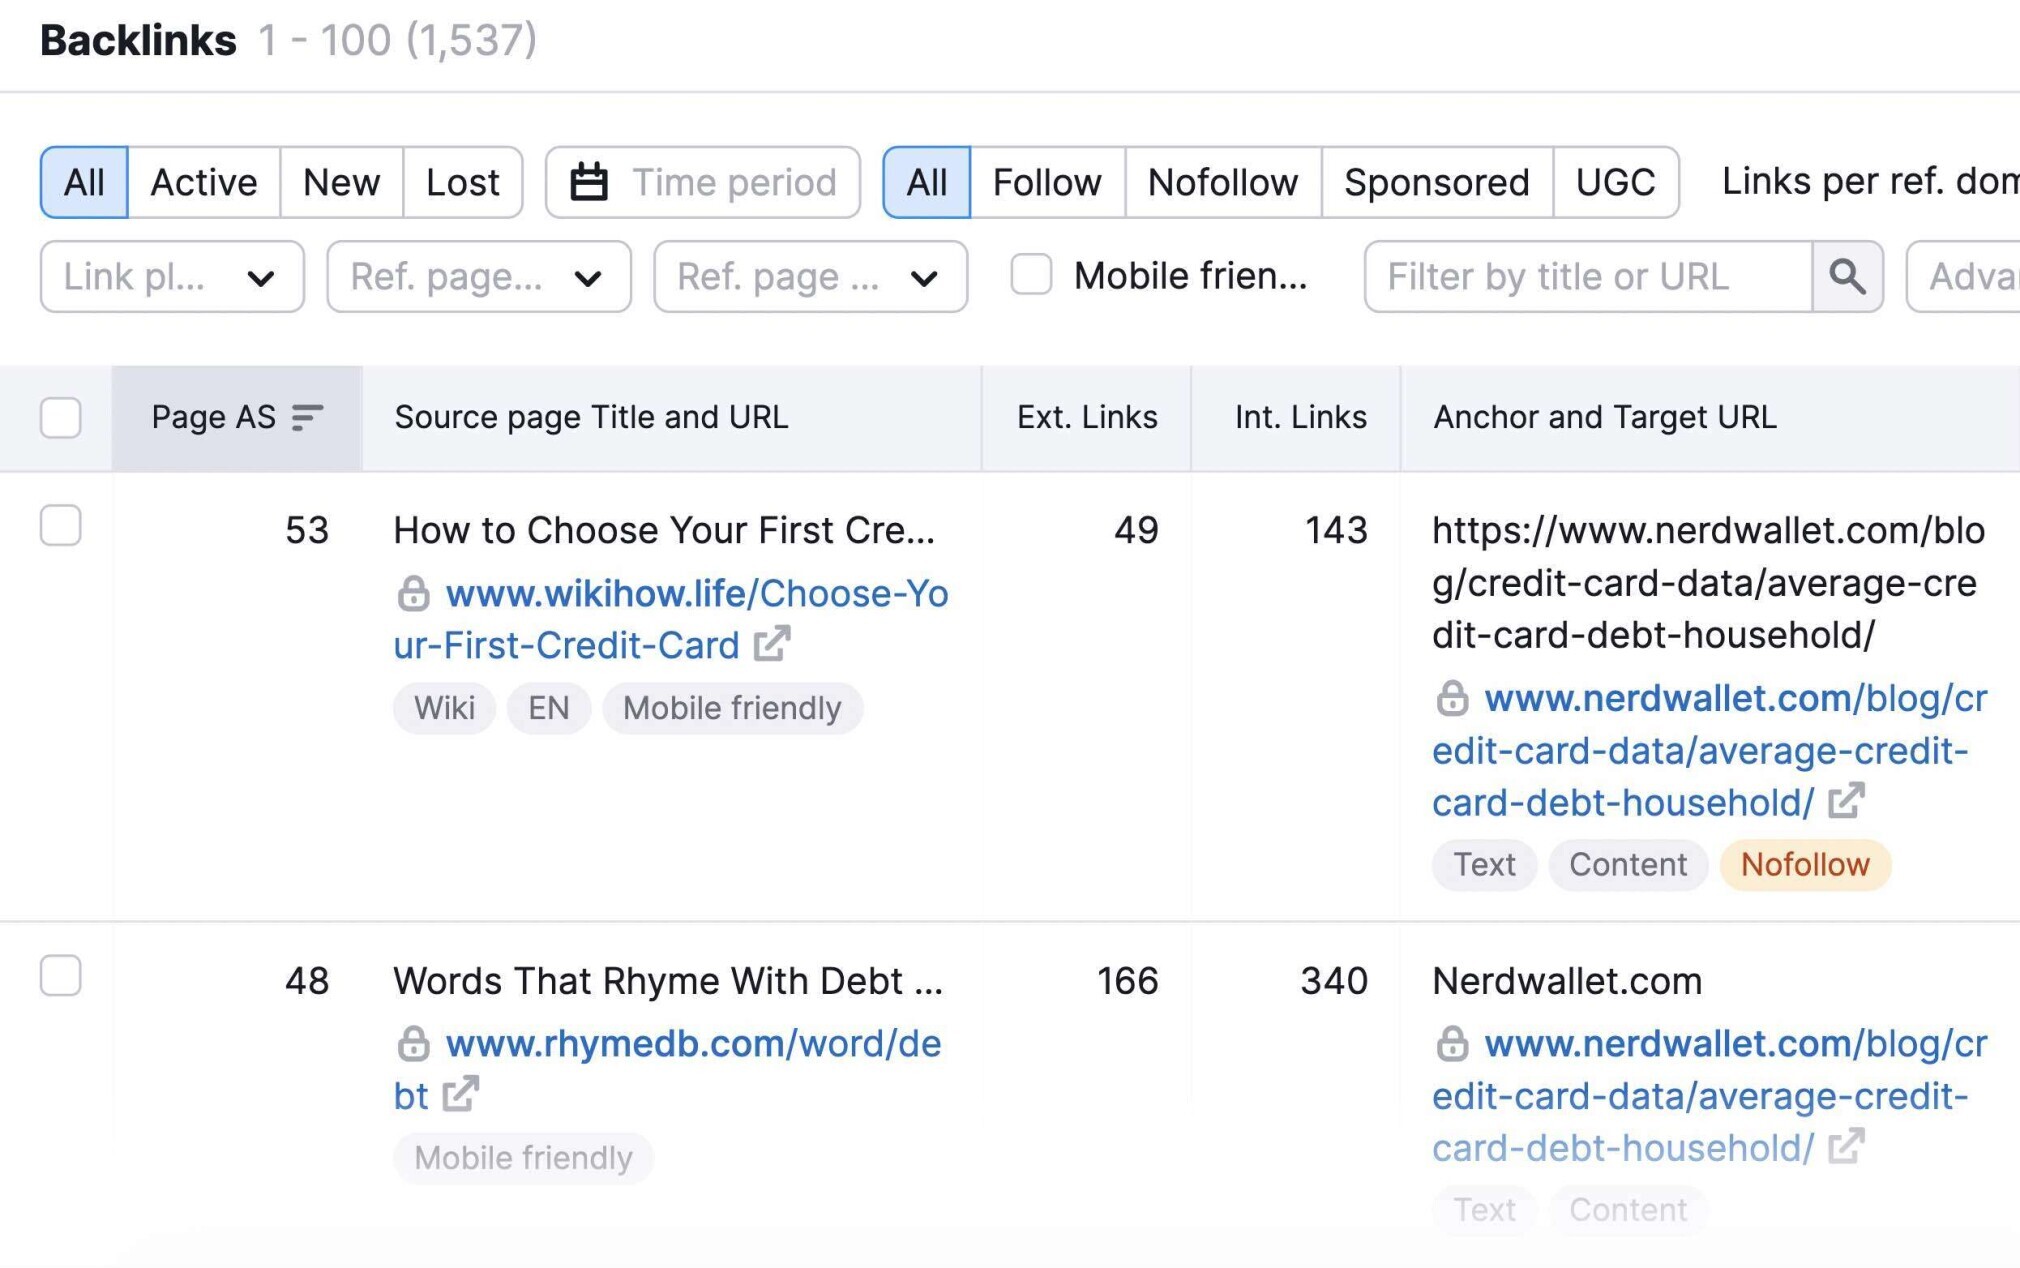
Task: Tick the select-all checkbox in table header
Action: [61, 417]
